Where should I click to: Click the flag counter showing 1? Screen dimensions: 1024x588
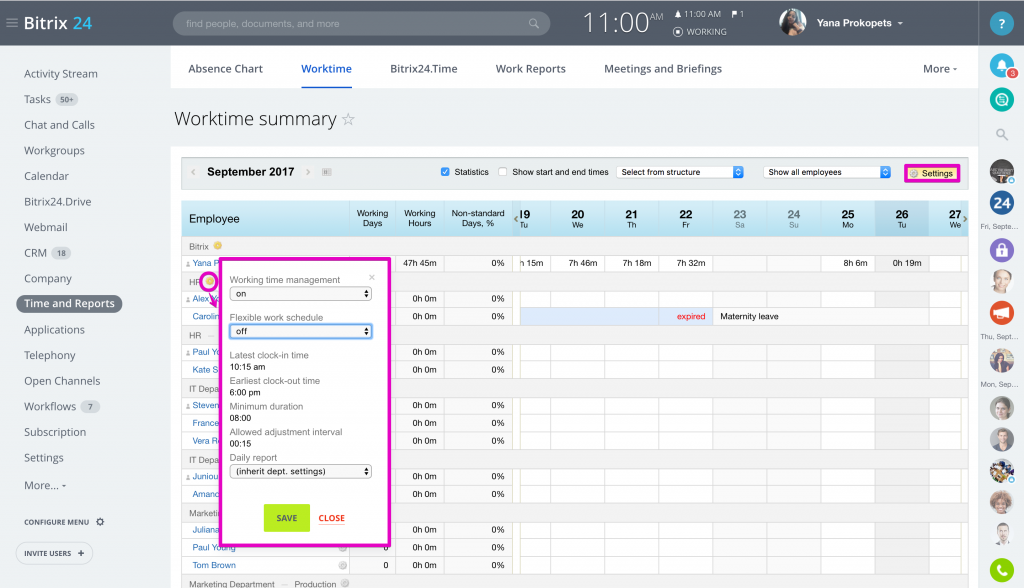tap(737, 14)
